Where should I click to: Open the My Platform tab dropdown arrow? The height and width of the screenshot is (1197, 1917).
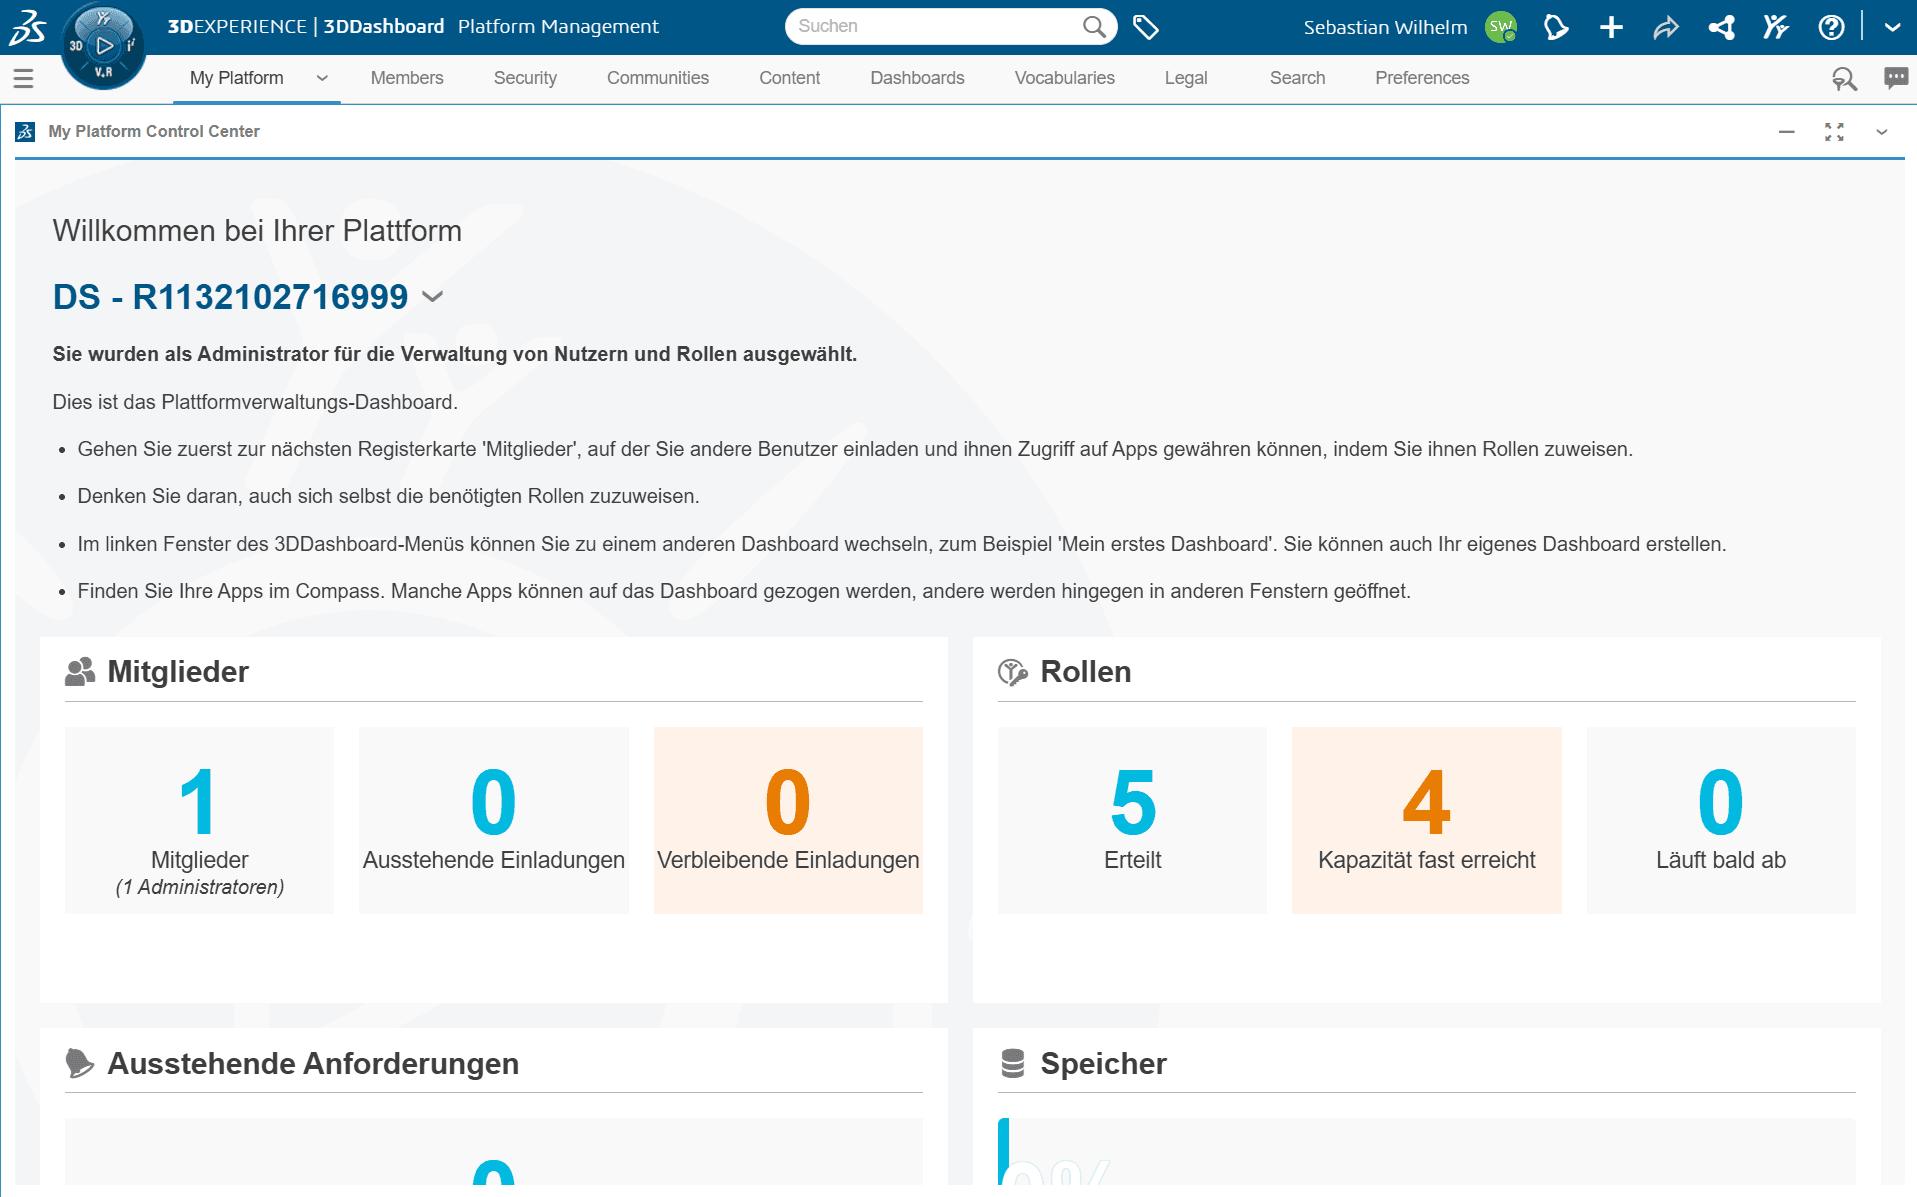(322, 78)
